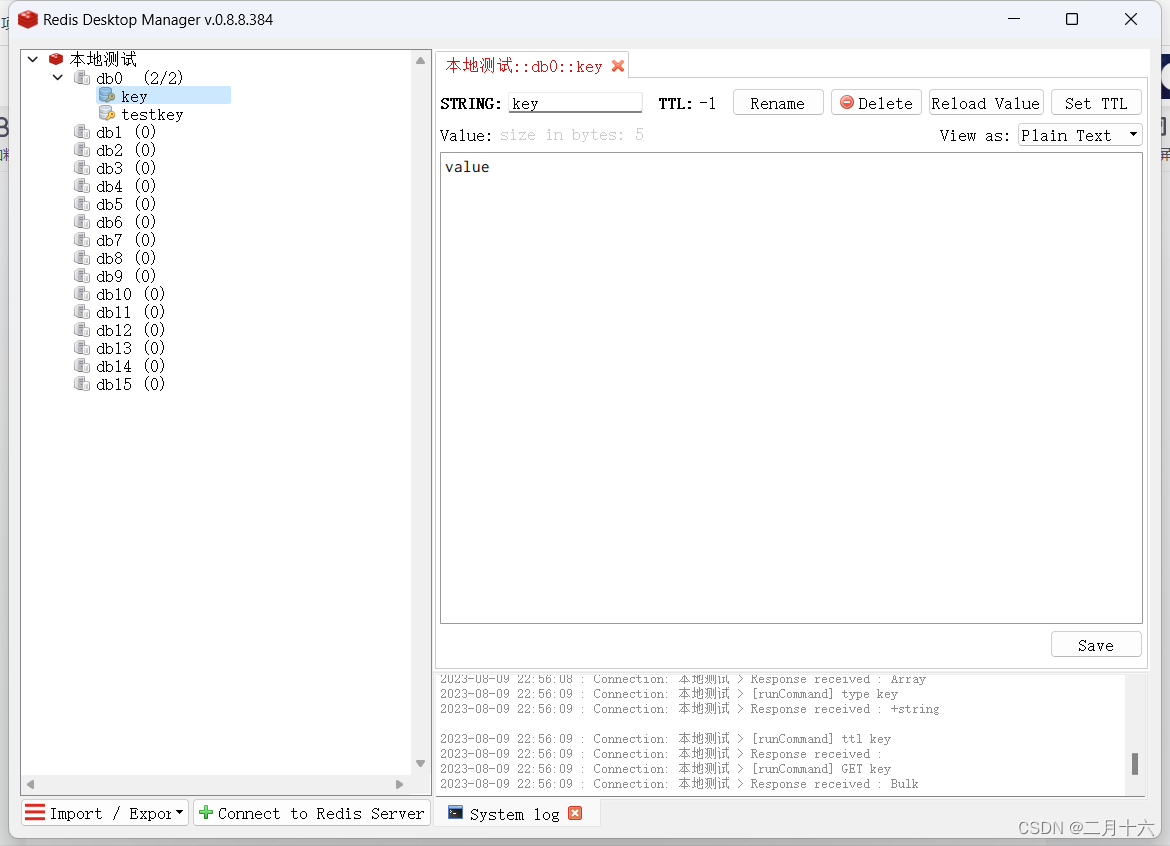Click the db10 database icon
This screenshot has height=846, width=1170.
coord(82,294)
